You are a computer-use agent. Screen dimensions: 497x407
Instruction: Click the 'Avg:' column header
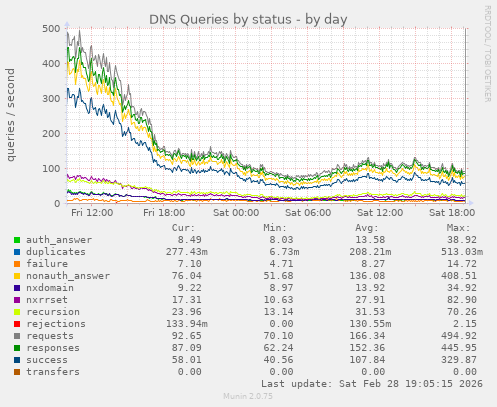point(367,228)
